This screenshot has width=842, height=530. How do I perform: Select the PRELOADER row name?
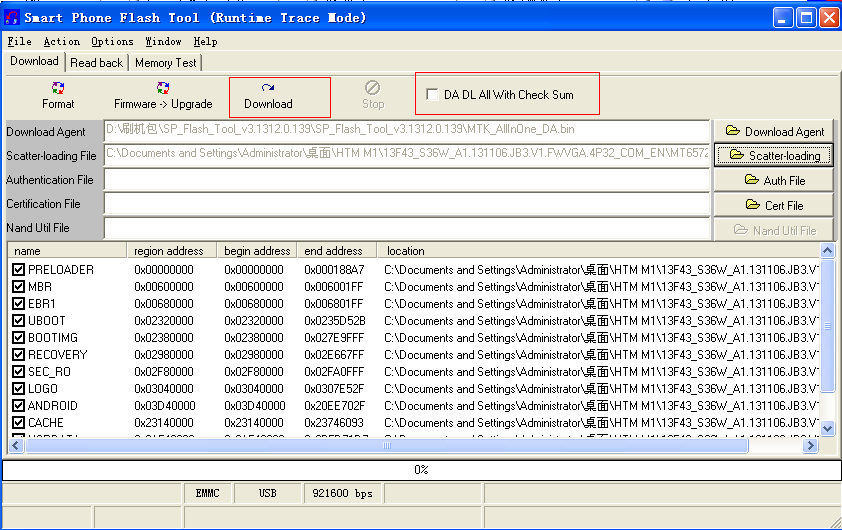pos(61,270)
